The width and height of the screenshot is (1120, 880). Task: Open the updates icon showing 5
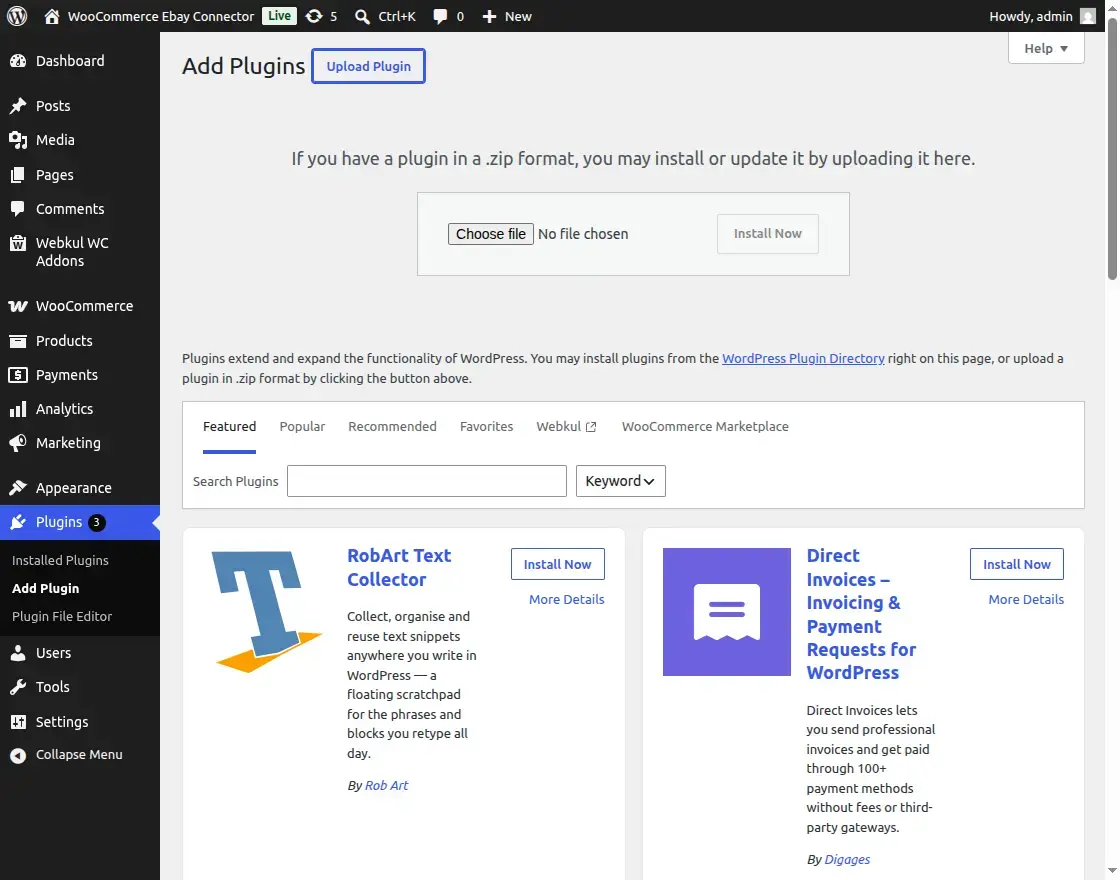(x=314, y=16)
